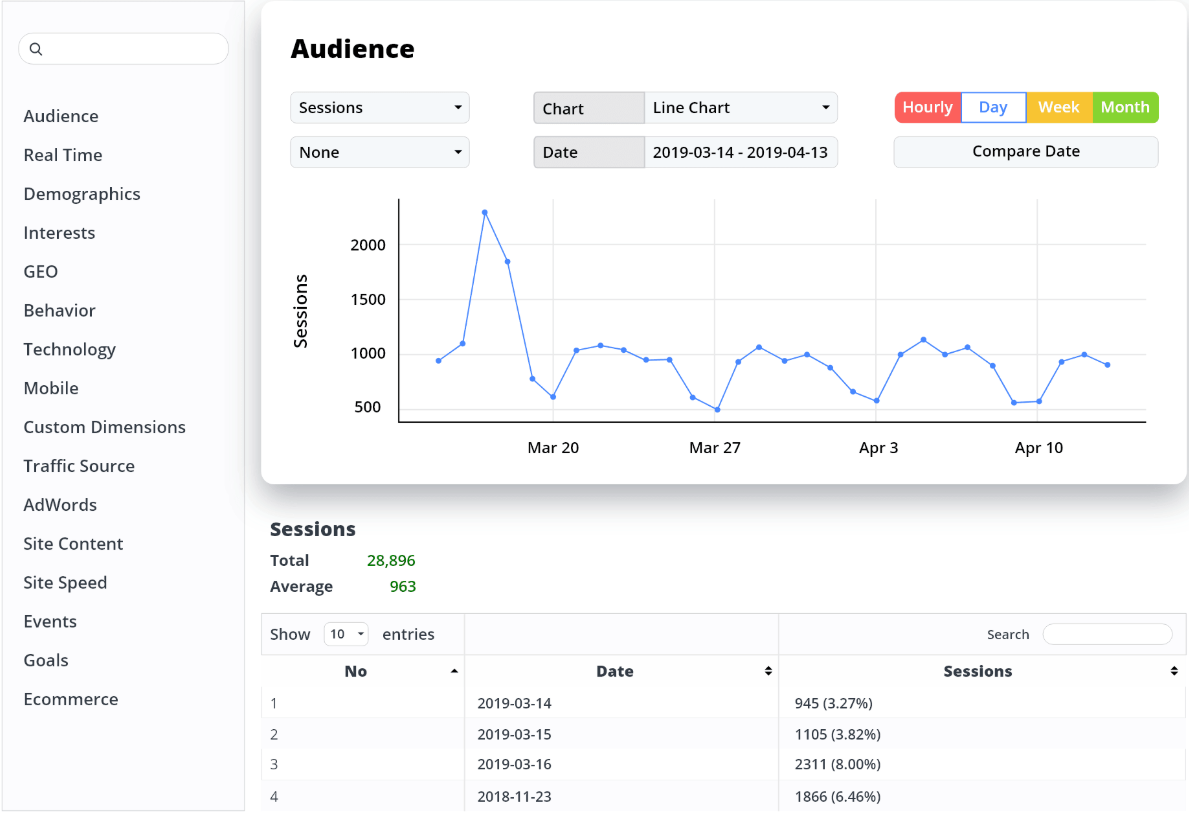Click the Mar 20 axis label
Image resolution: width=1189 pixels, height=813 pixels.
pyautogui.click(x=553, y=447)
